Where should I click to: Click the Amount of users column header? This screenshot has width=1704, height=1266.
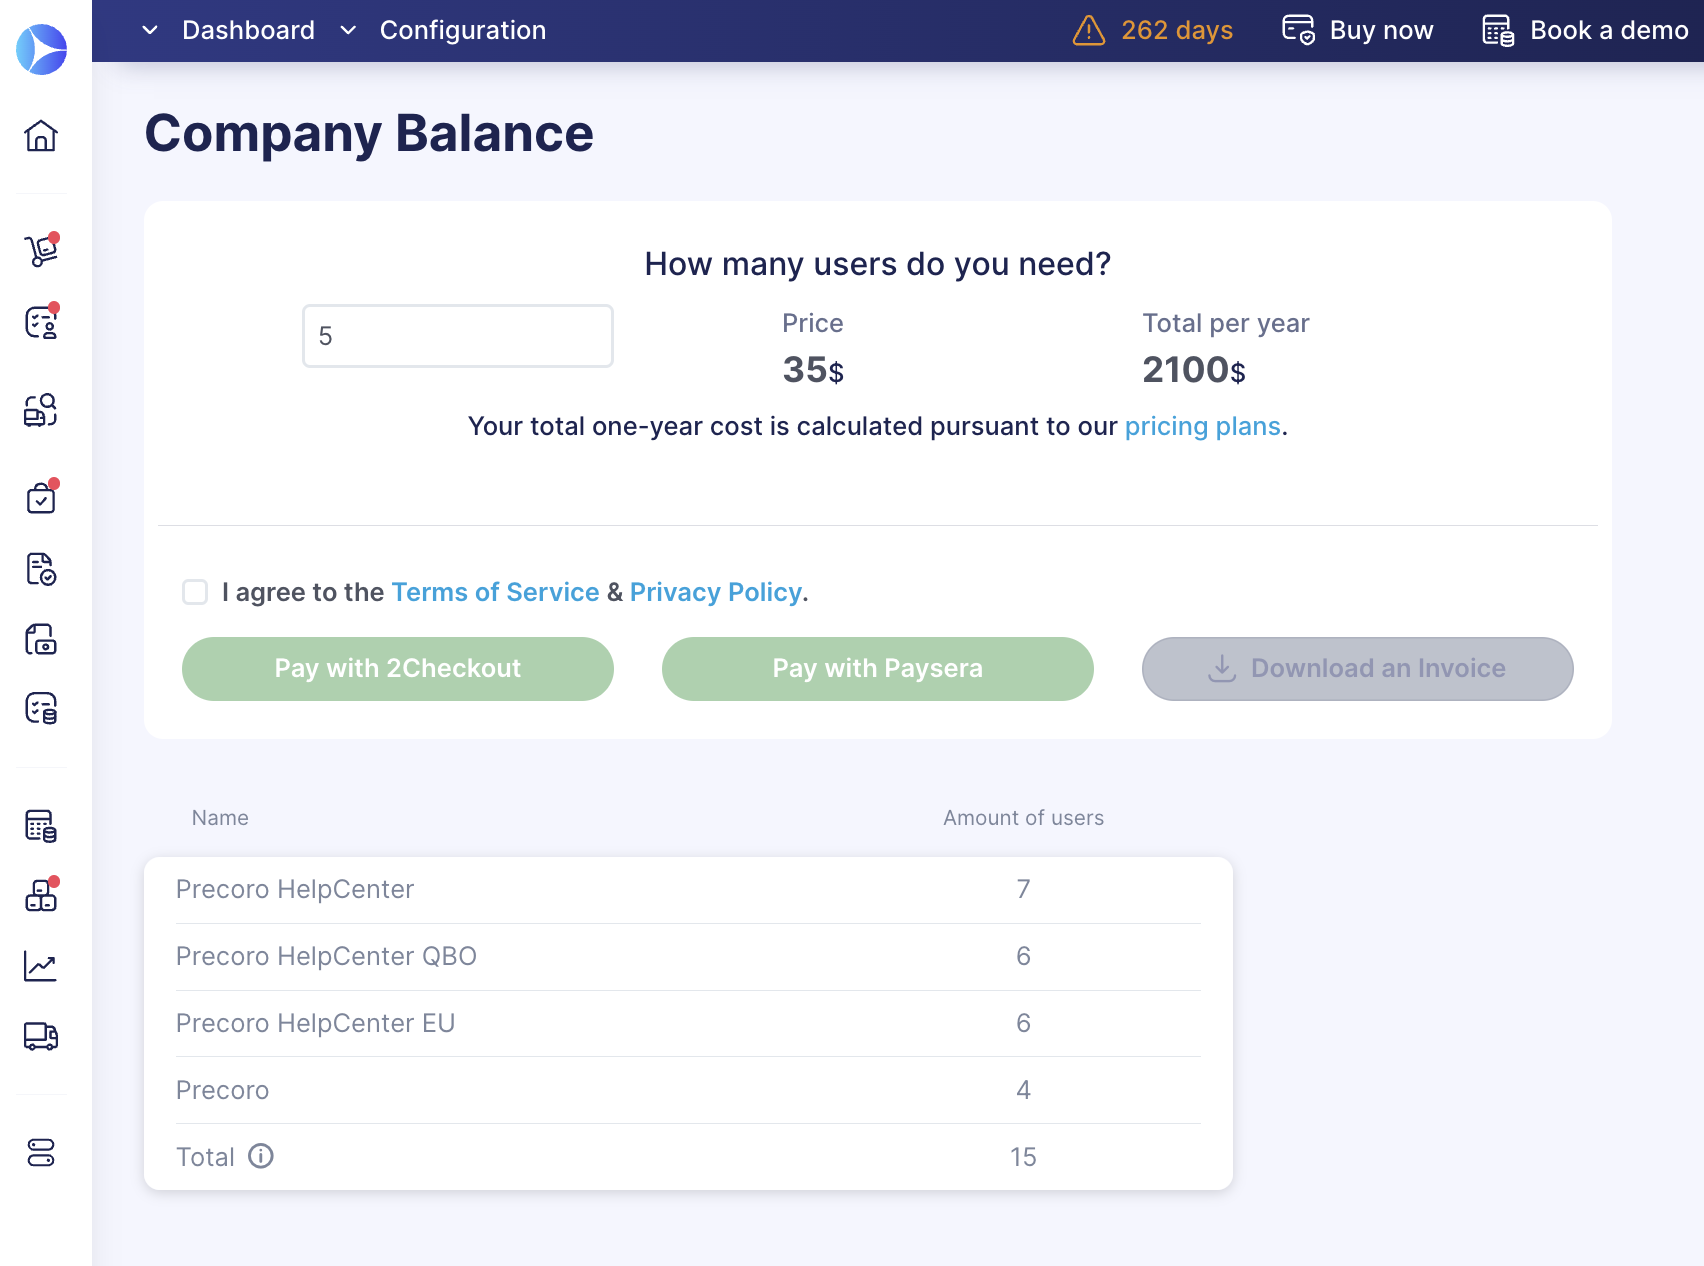point(1023,818)
